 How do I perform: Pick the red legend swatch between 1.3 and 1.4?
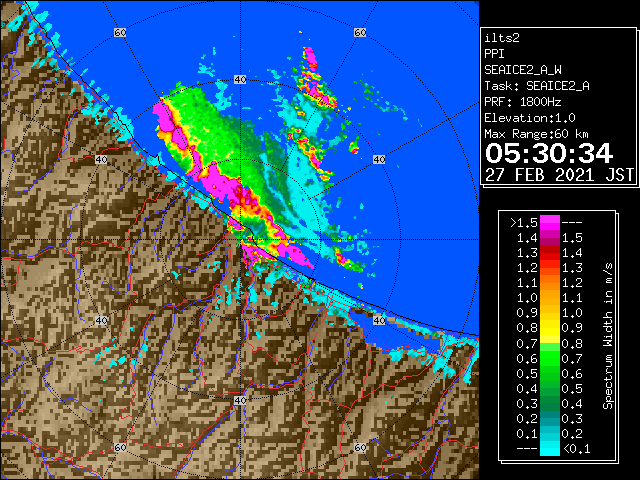[549, 253]
